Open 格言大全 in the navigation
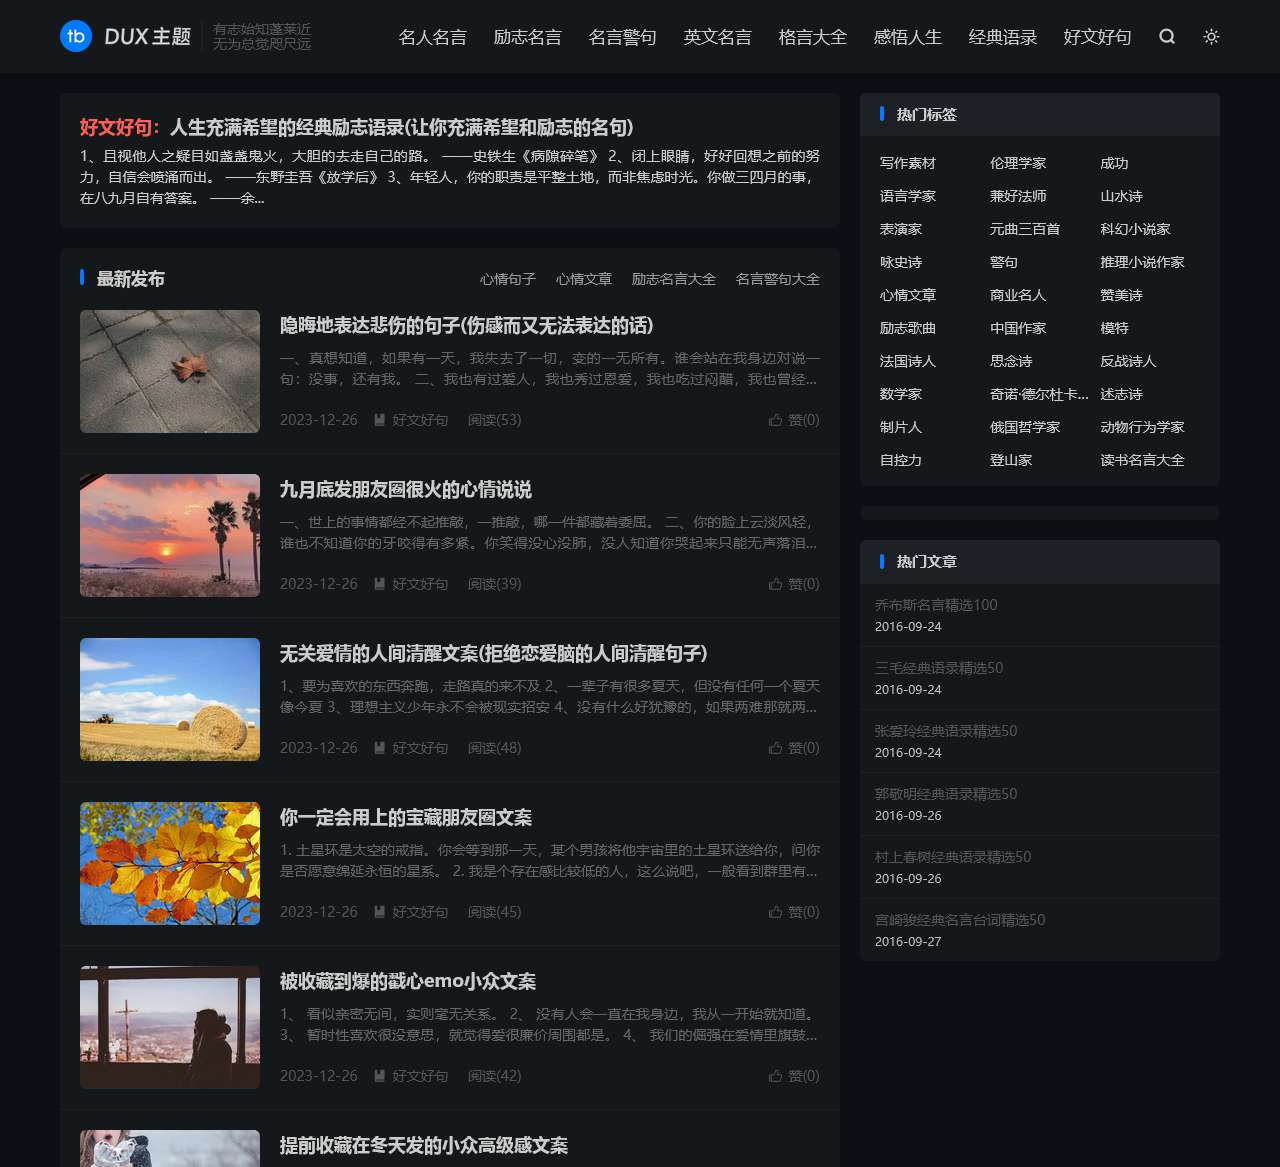 pos(812,37)
